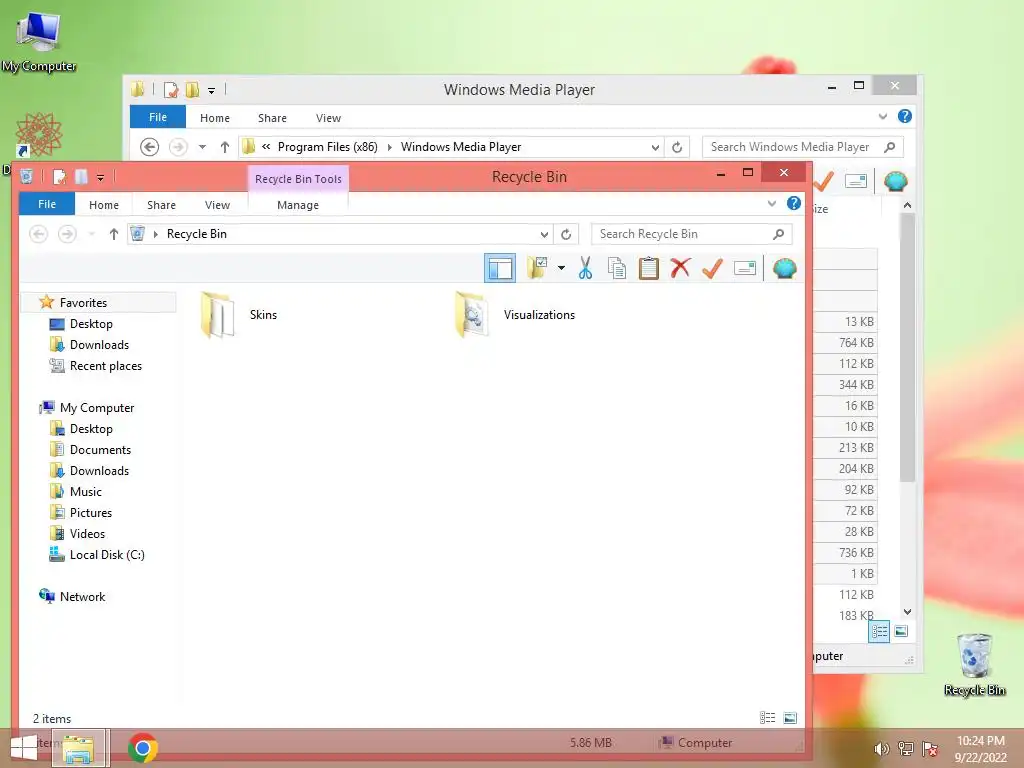Click the Help icon in Recycle Bin window

[793, 203]
